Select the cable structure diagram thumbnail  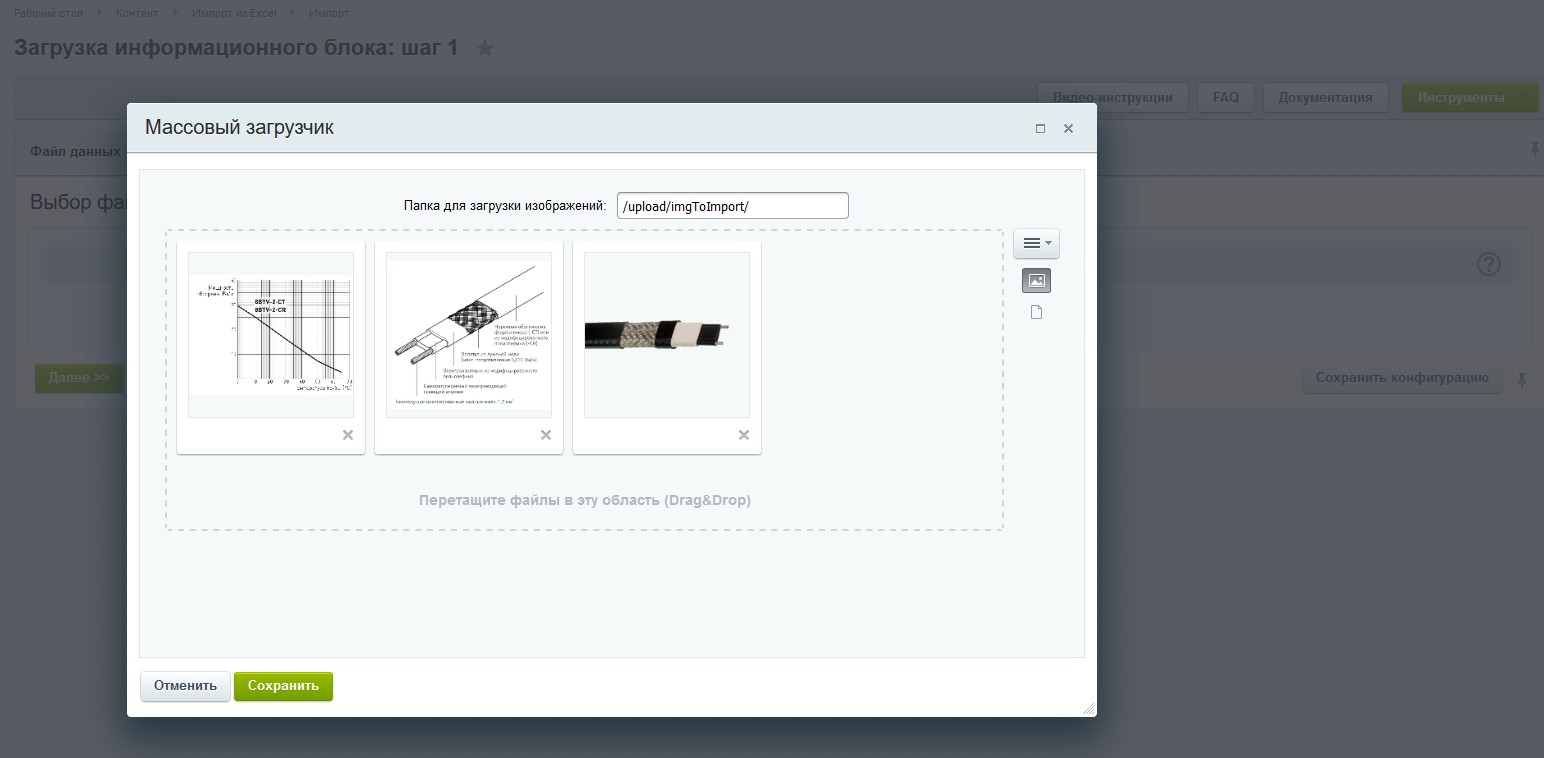(469, 335)
